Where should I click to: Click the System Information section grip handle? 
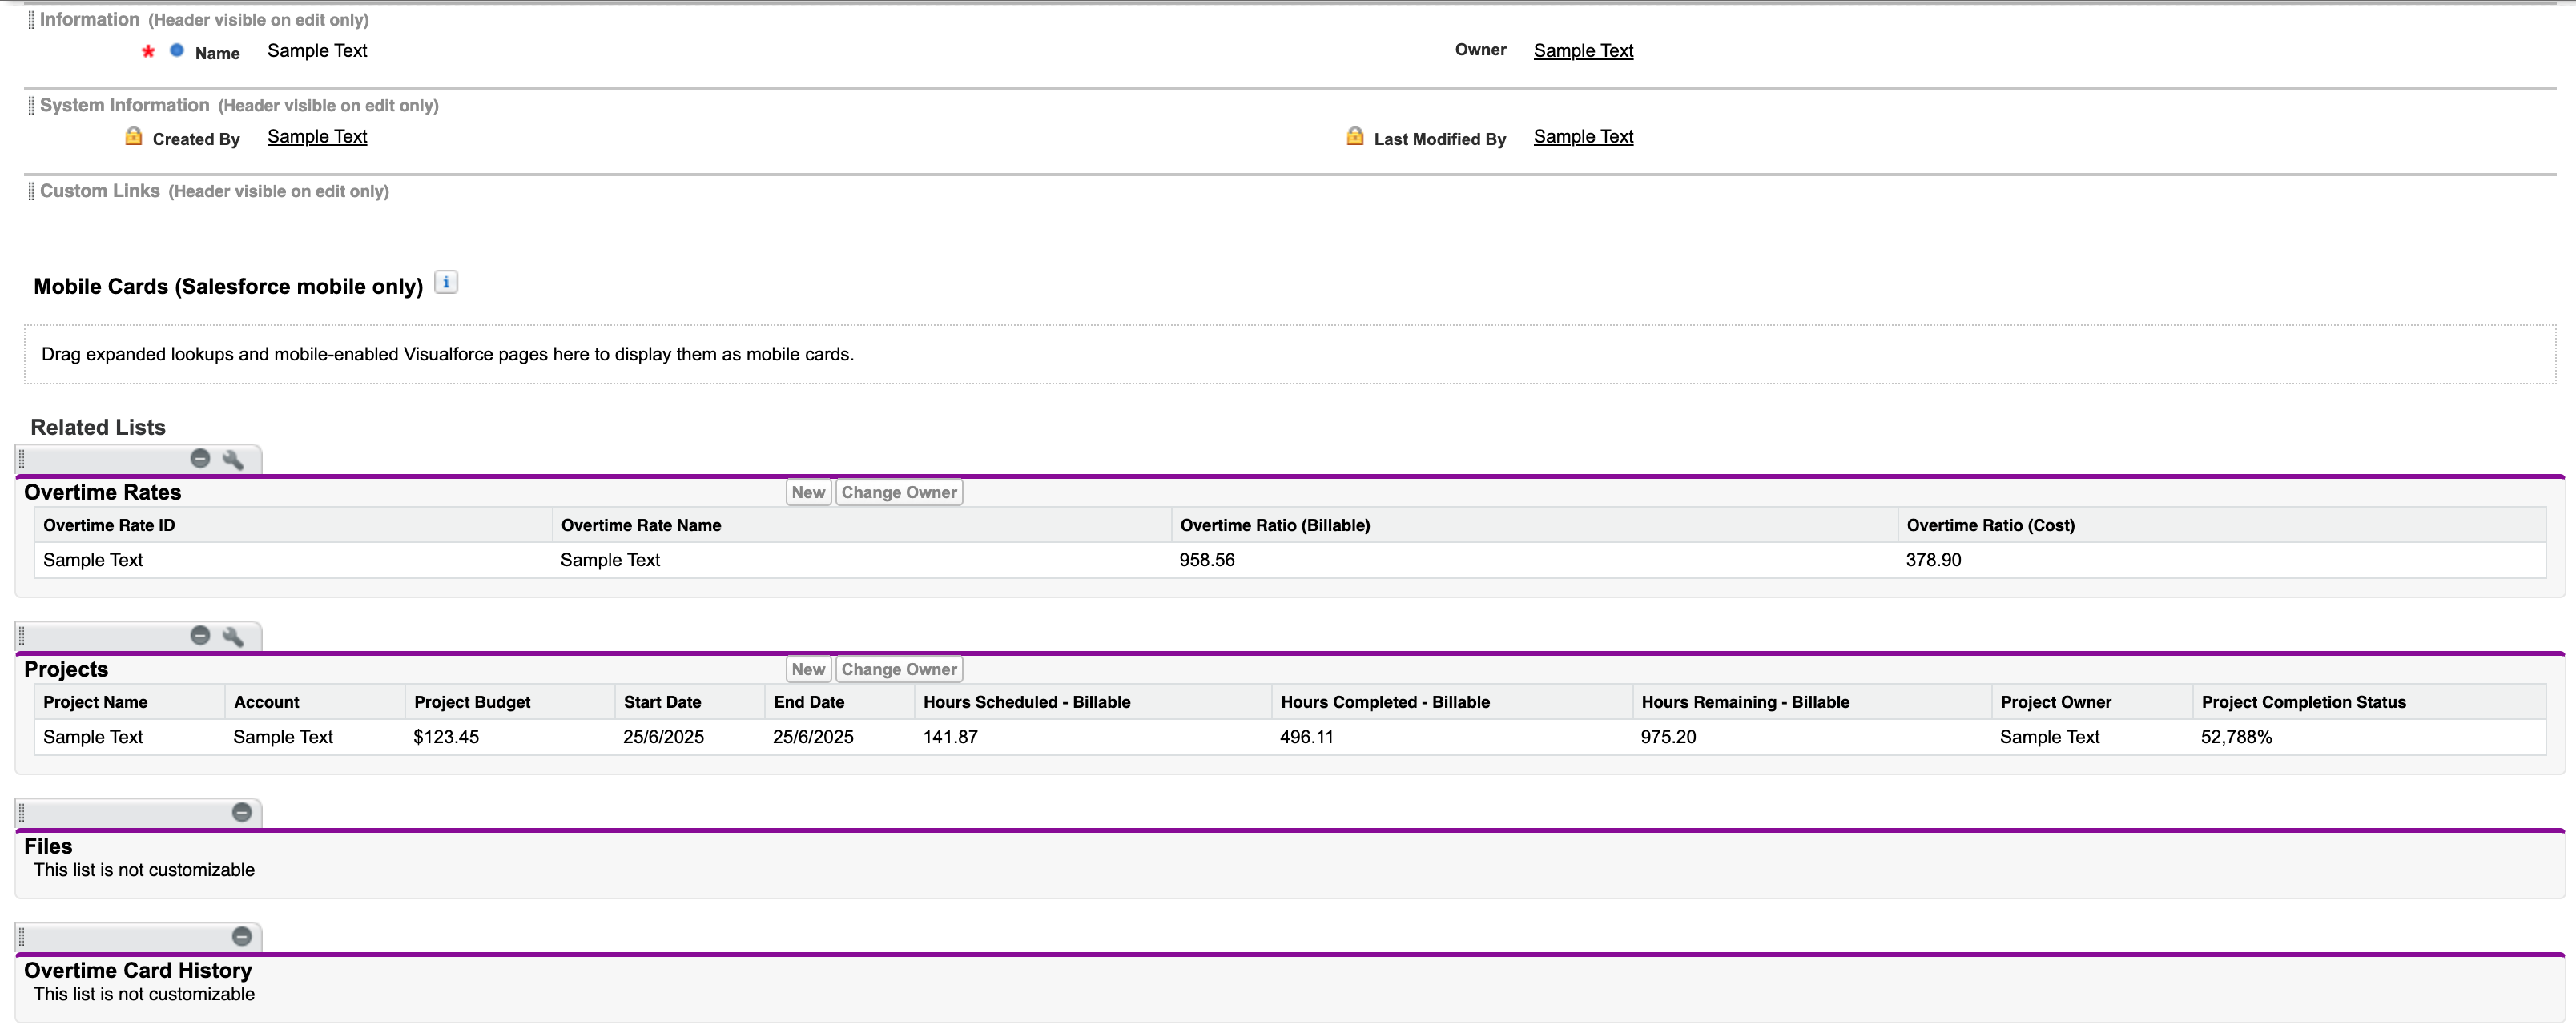tap(31, 105)
